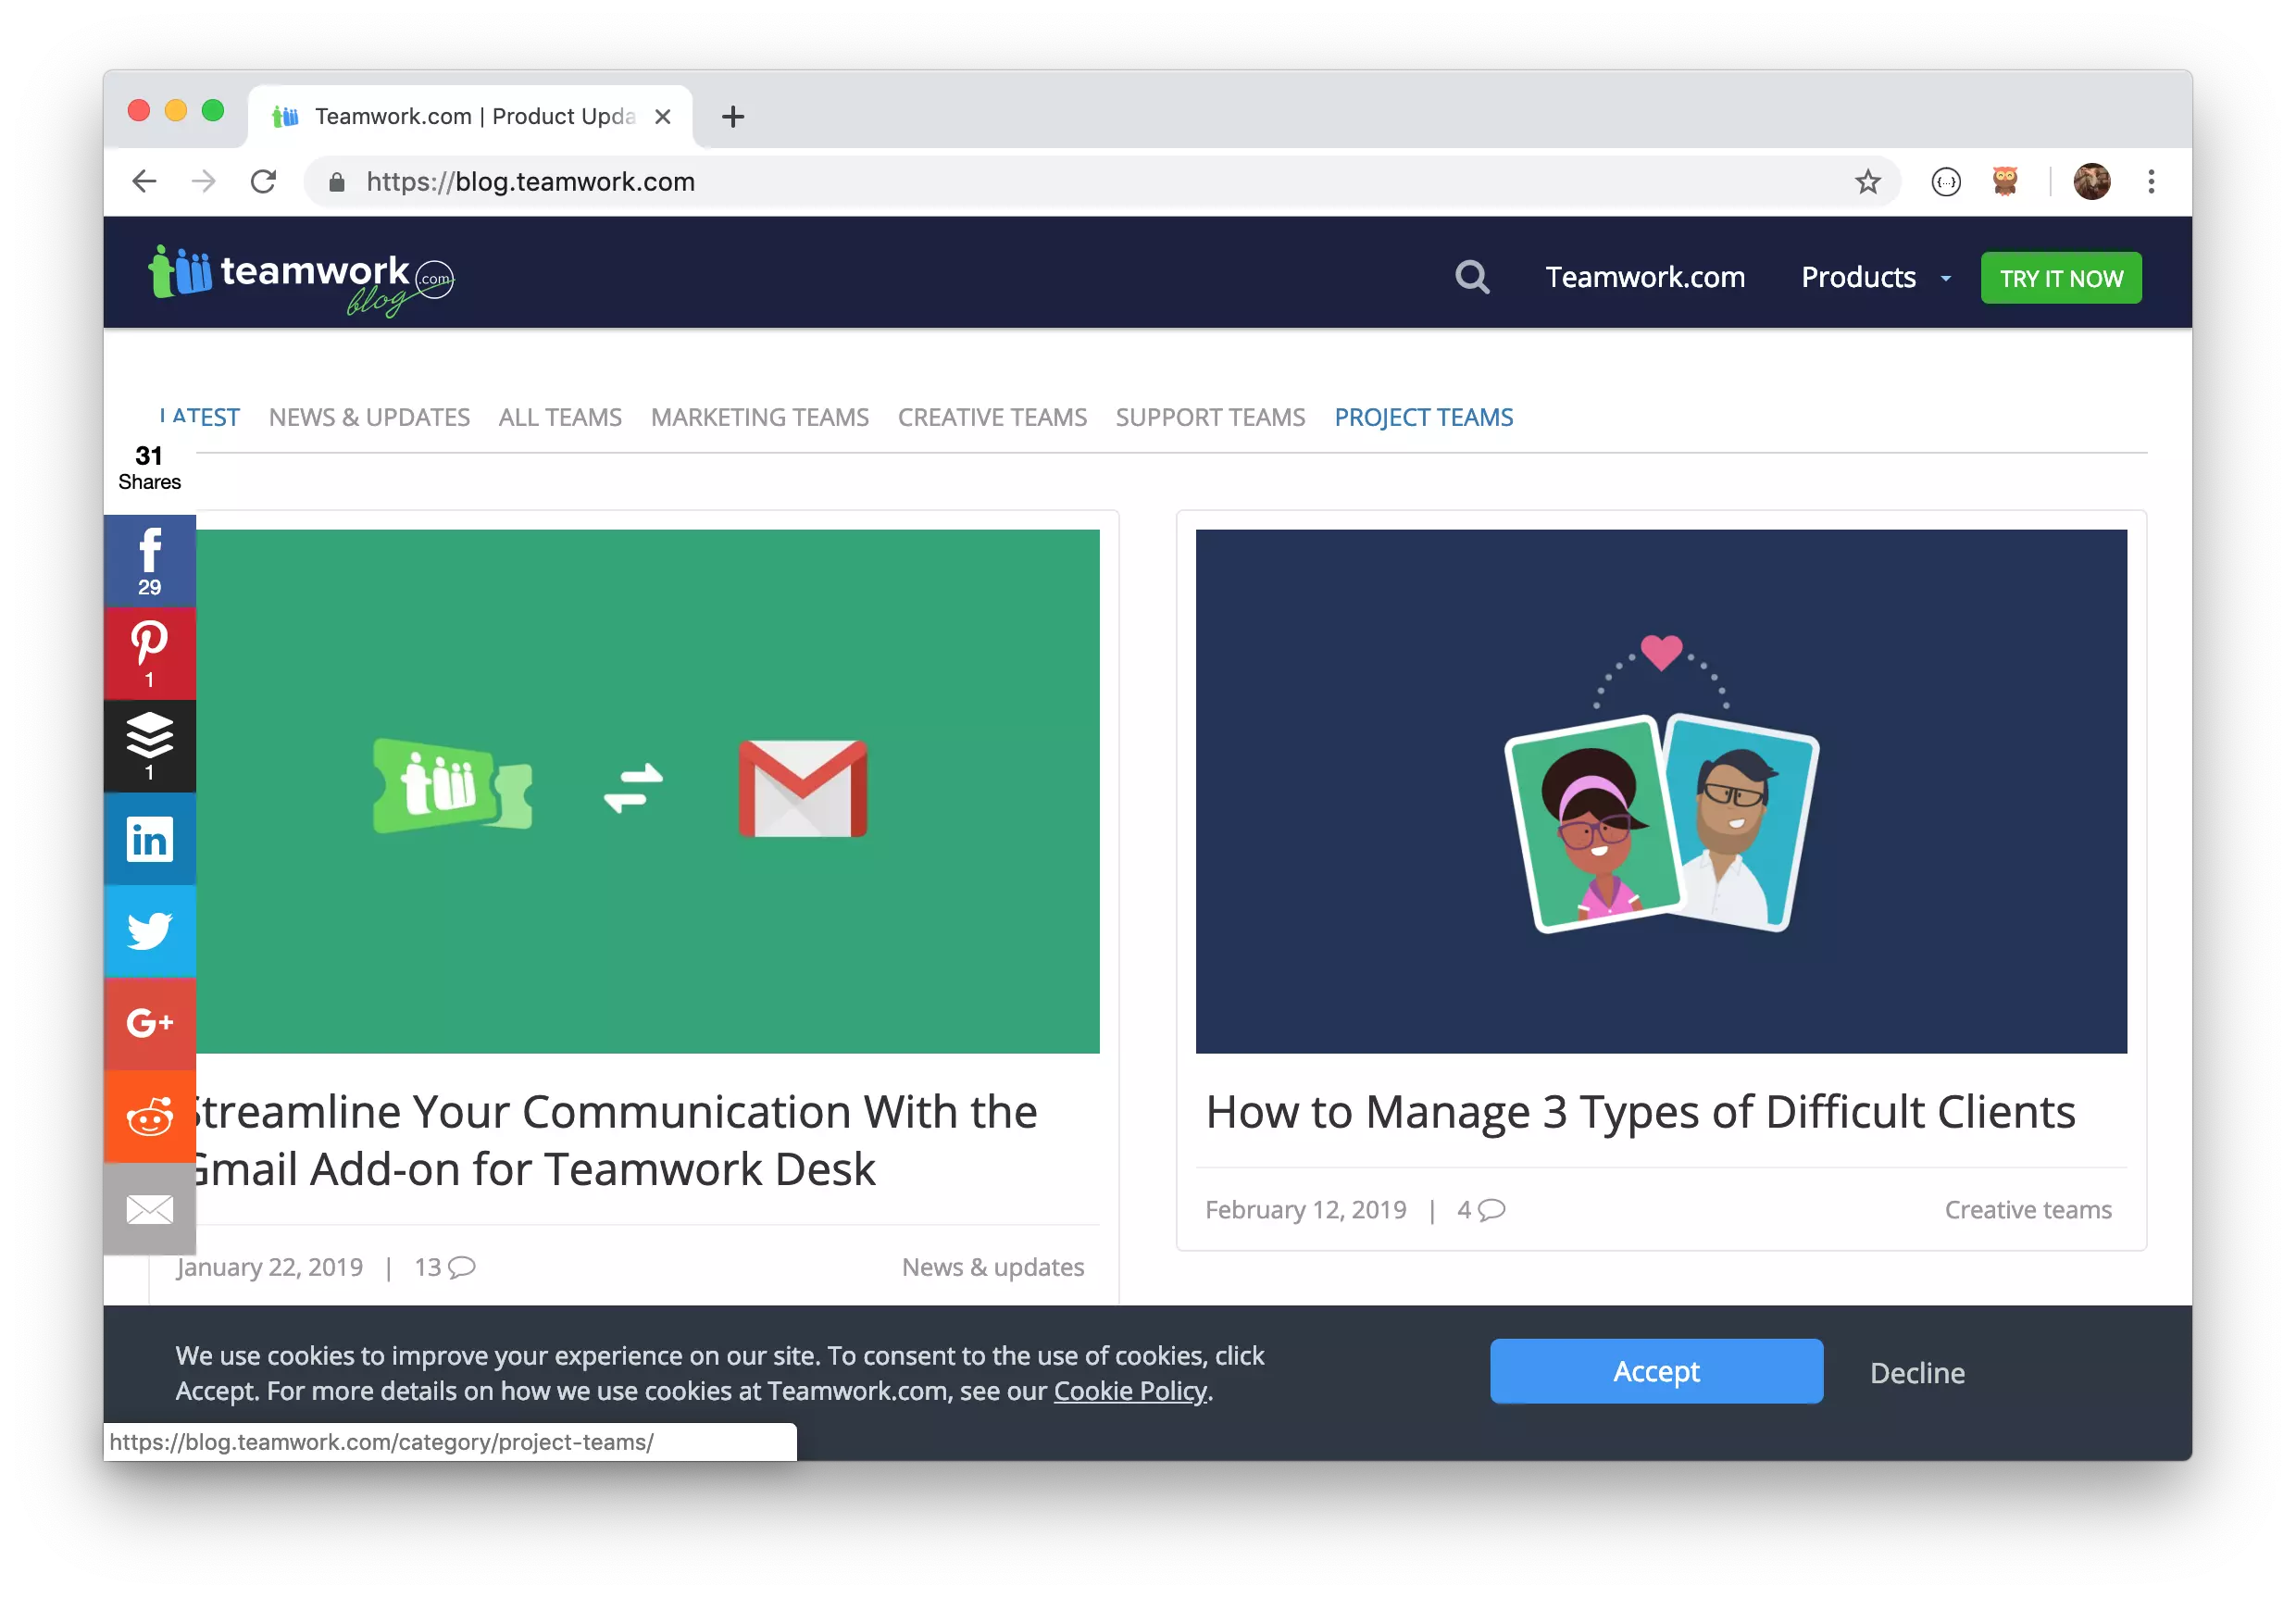Click the February 12, 2019 date
This screenshot has height=1598, width=2296.
[1306, 1210]
